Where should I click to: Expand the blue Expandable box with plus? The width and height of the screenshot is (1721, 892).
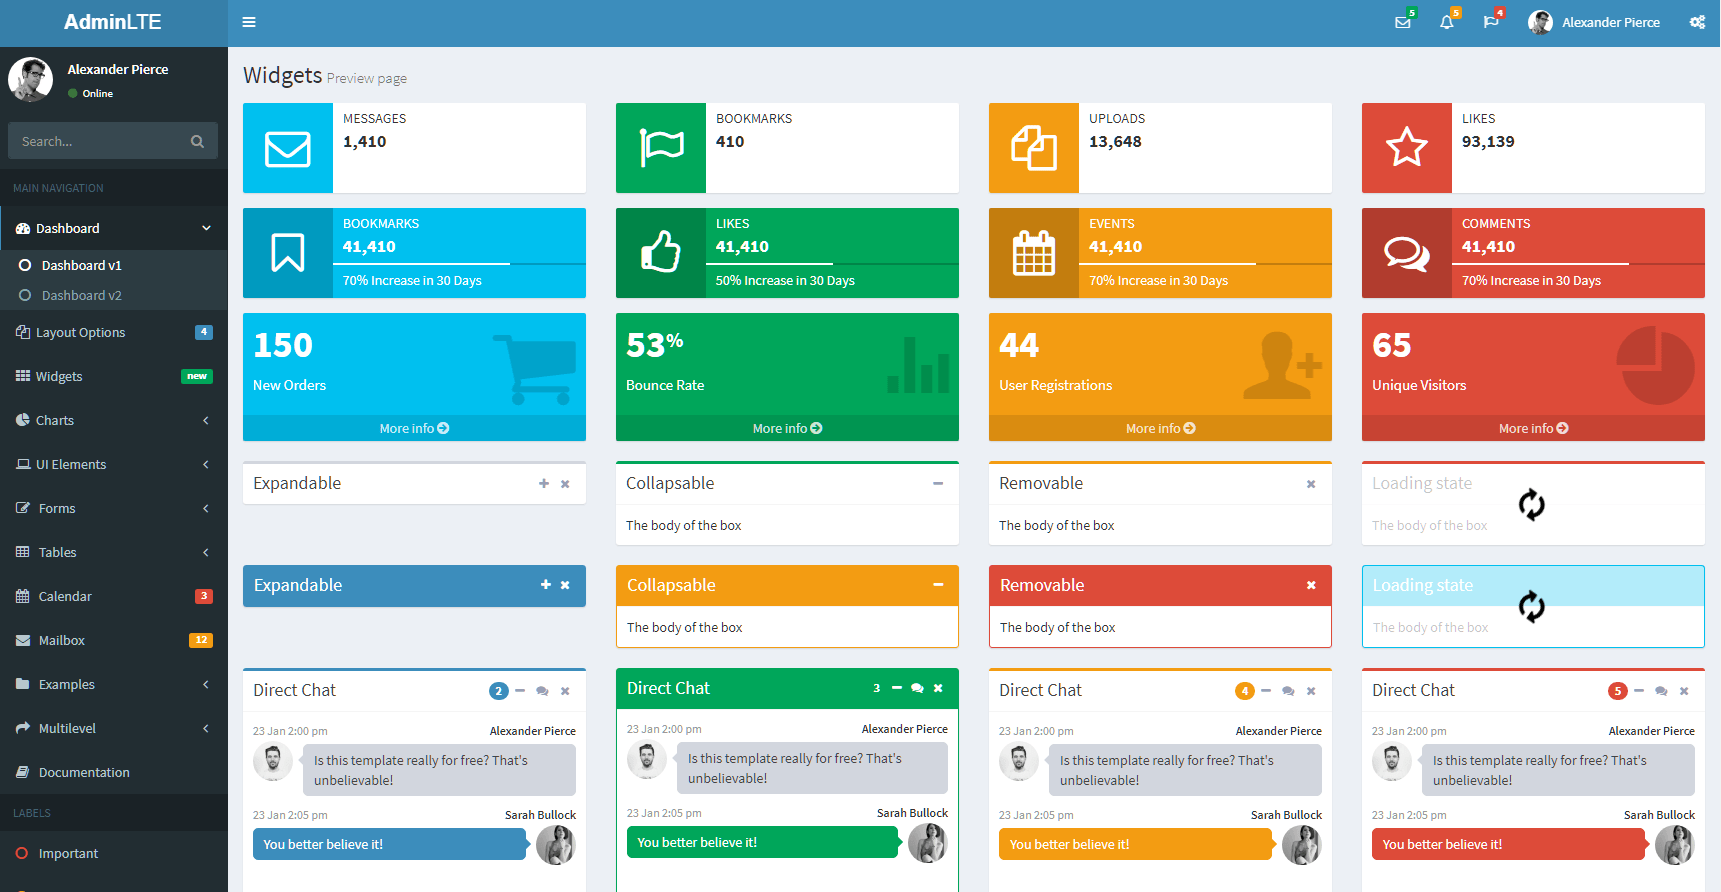point(546,585)
